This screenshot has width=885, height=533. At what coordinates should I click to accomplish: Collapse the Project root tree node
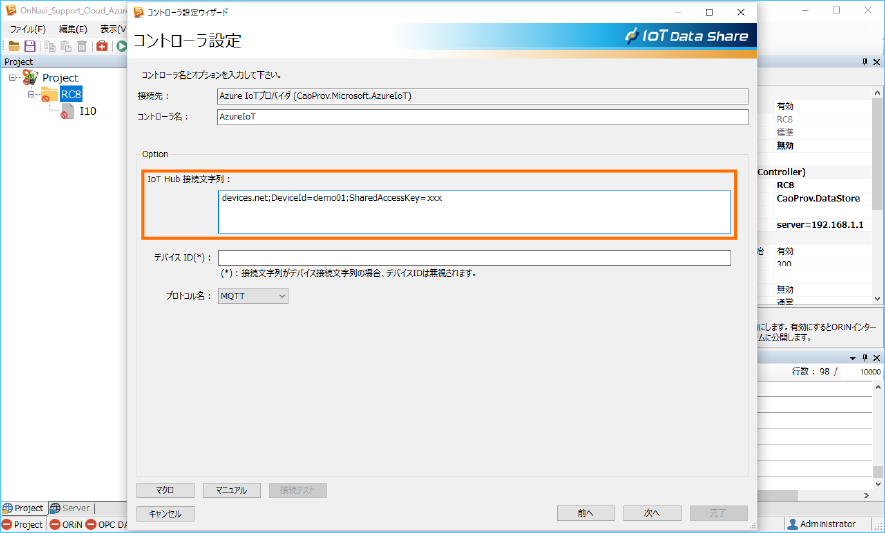click(13, 77)
